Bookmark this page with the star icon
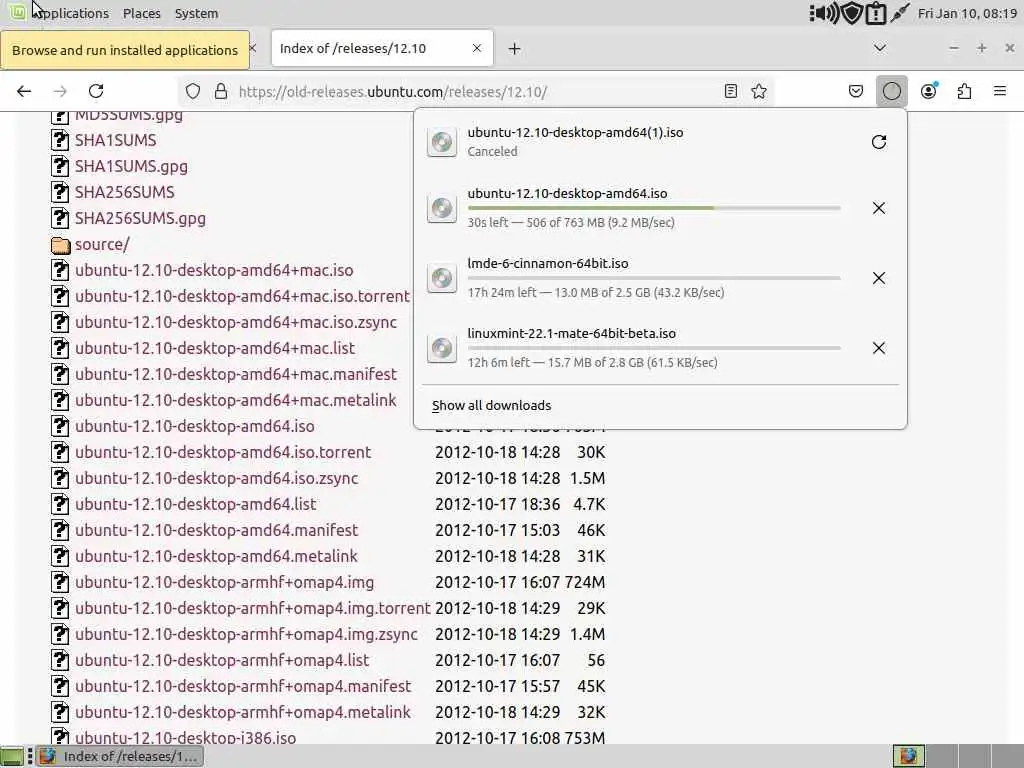Image resolution: width=1024 pixels, height=768 pixels. click(759, 91)
